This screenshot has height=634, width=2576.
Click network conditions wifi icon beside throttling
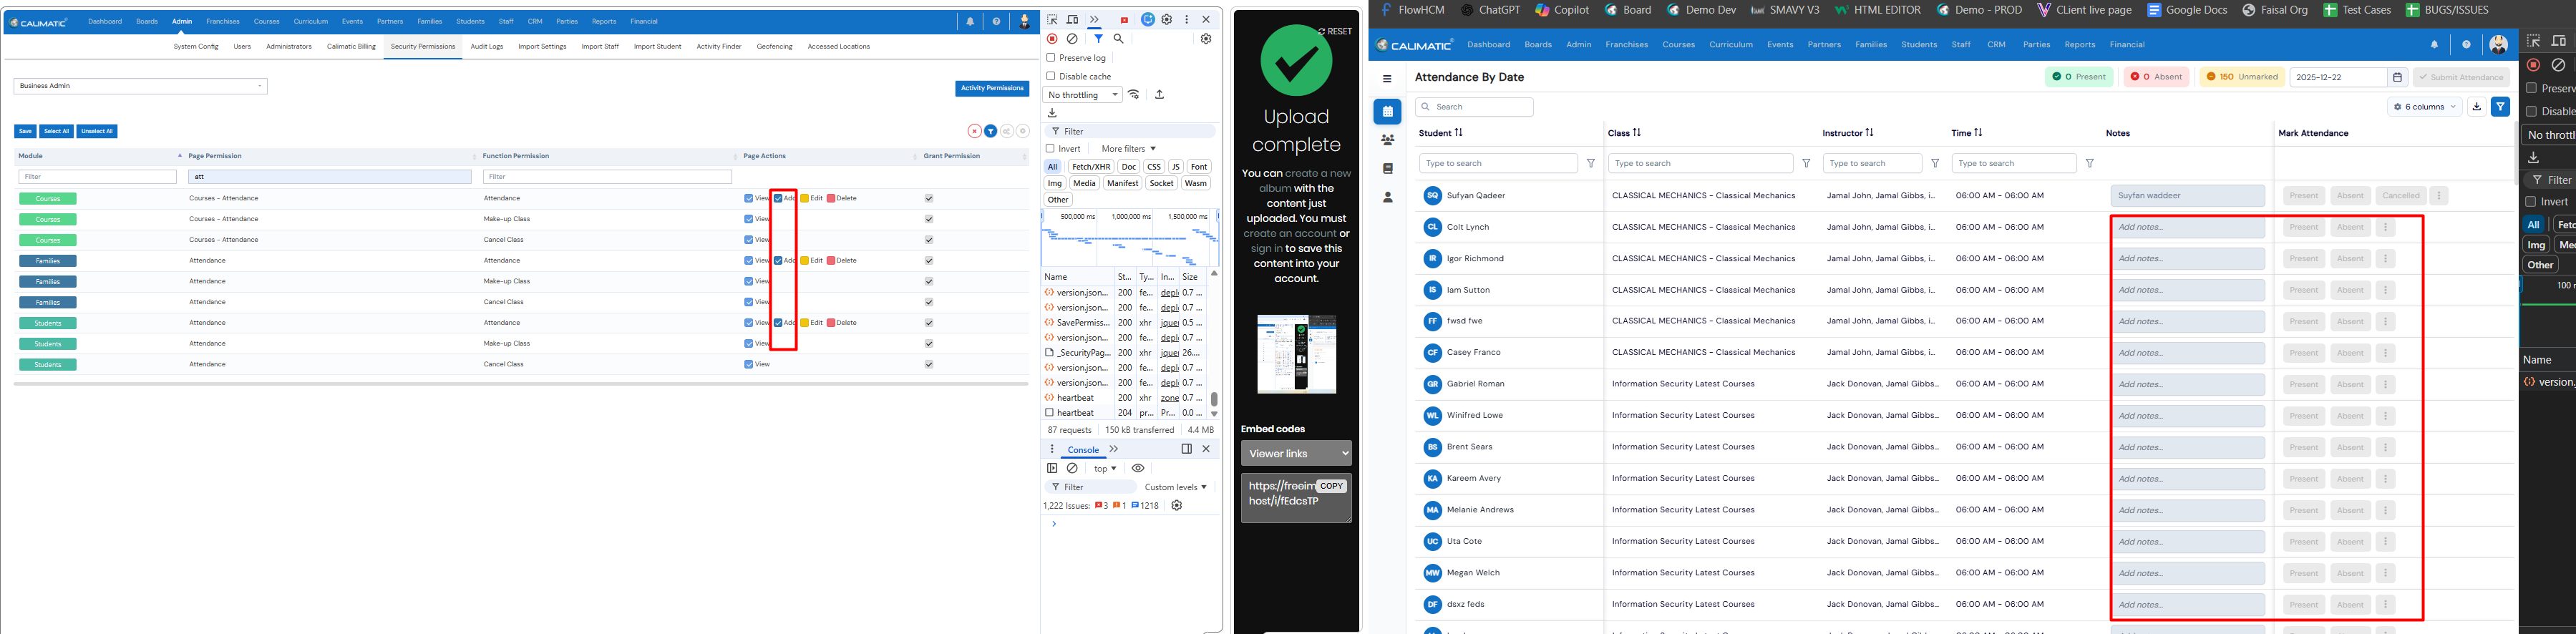tap(1134, 95)
